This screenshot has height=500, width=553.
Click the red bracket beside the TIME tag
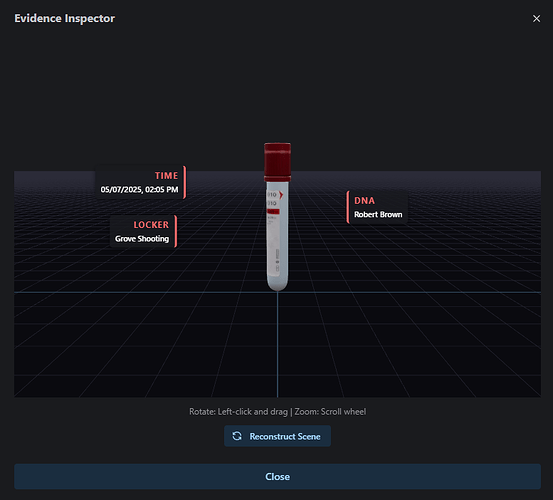coord(184,182)
